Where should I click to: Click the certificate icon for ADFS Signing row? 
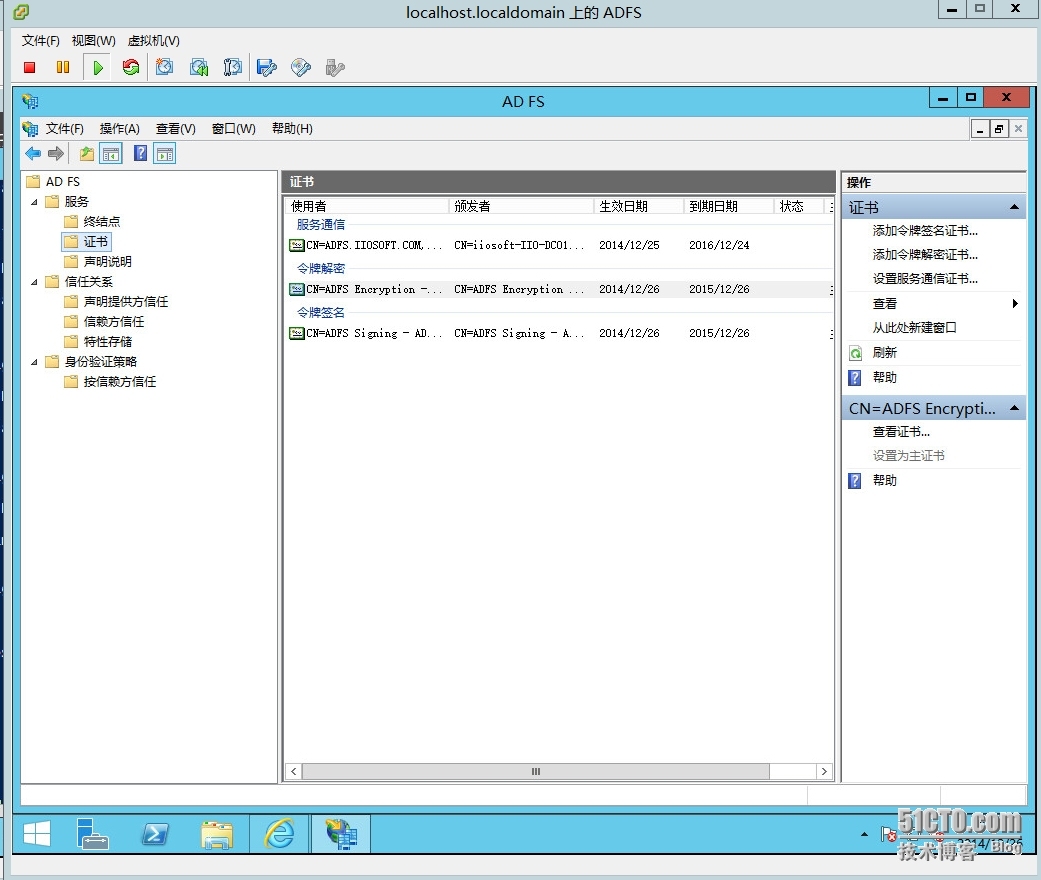(x=297, y=333)
